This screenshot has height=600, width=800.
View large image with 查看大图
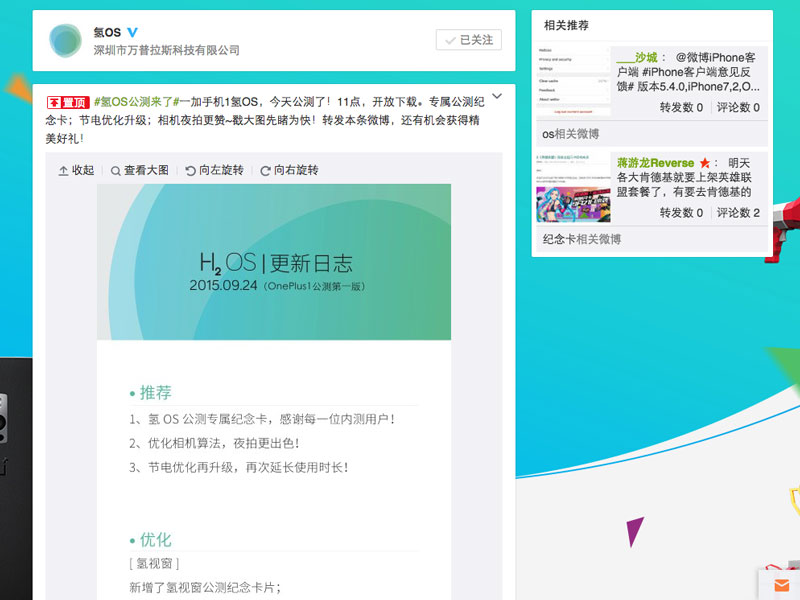point(140,170)
